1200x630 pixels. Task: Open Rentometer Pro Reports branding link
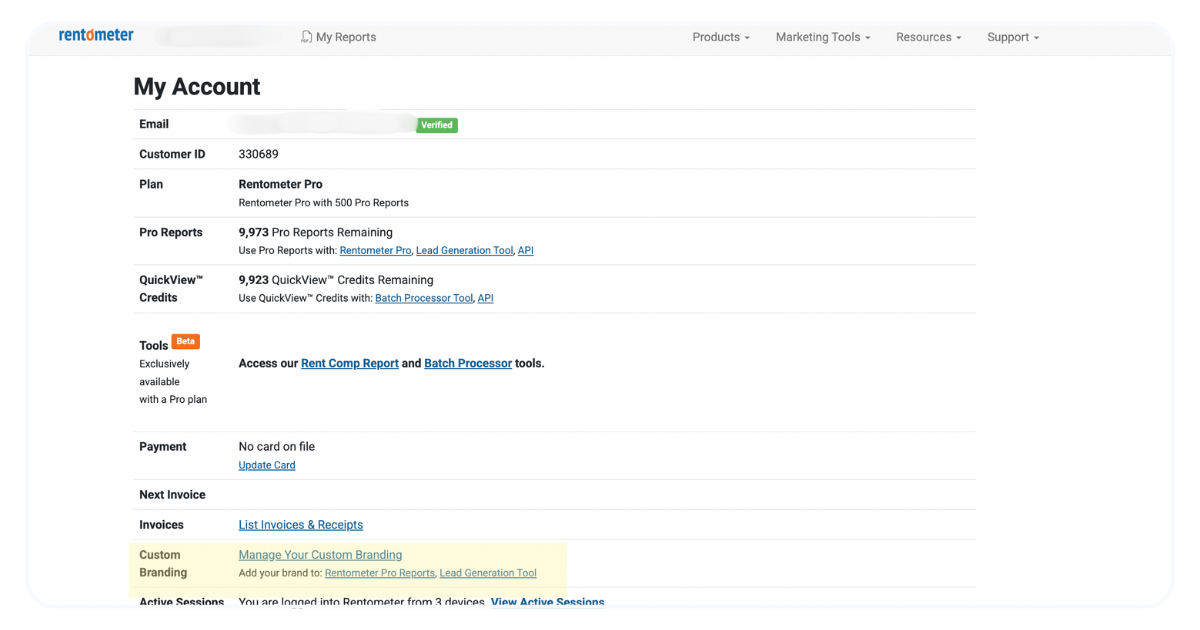(380, 573)
